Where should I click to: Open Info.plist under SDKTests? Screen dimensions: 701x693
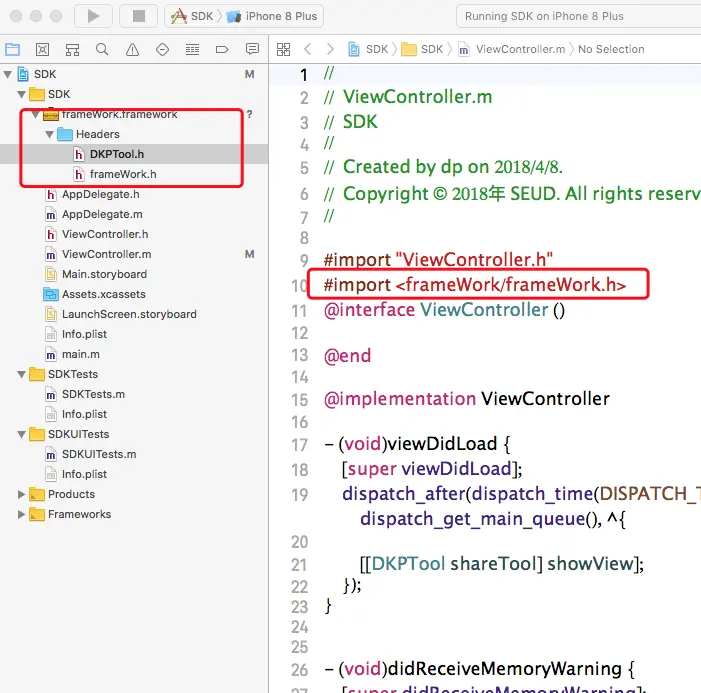point(84,414)
